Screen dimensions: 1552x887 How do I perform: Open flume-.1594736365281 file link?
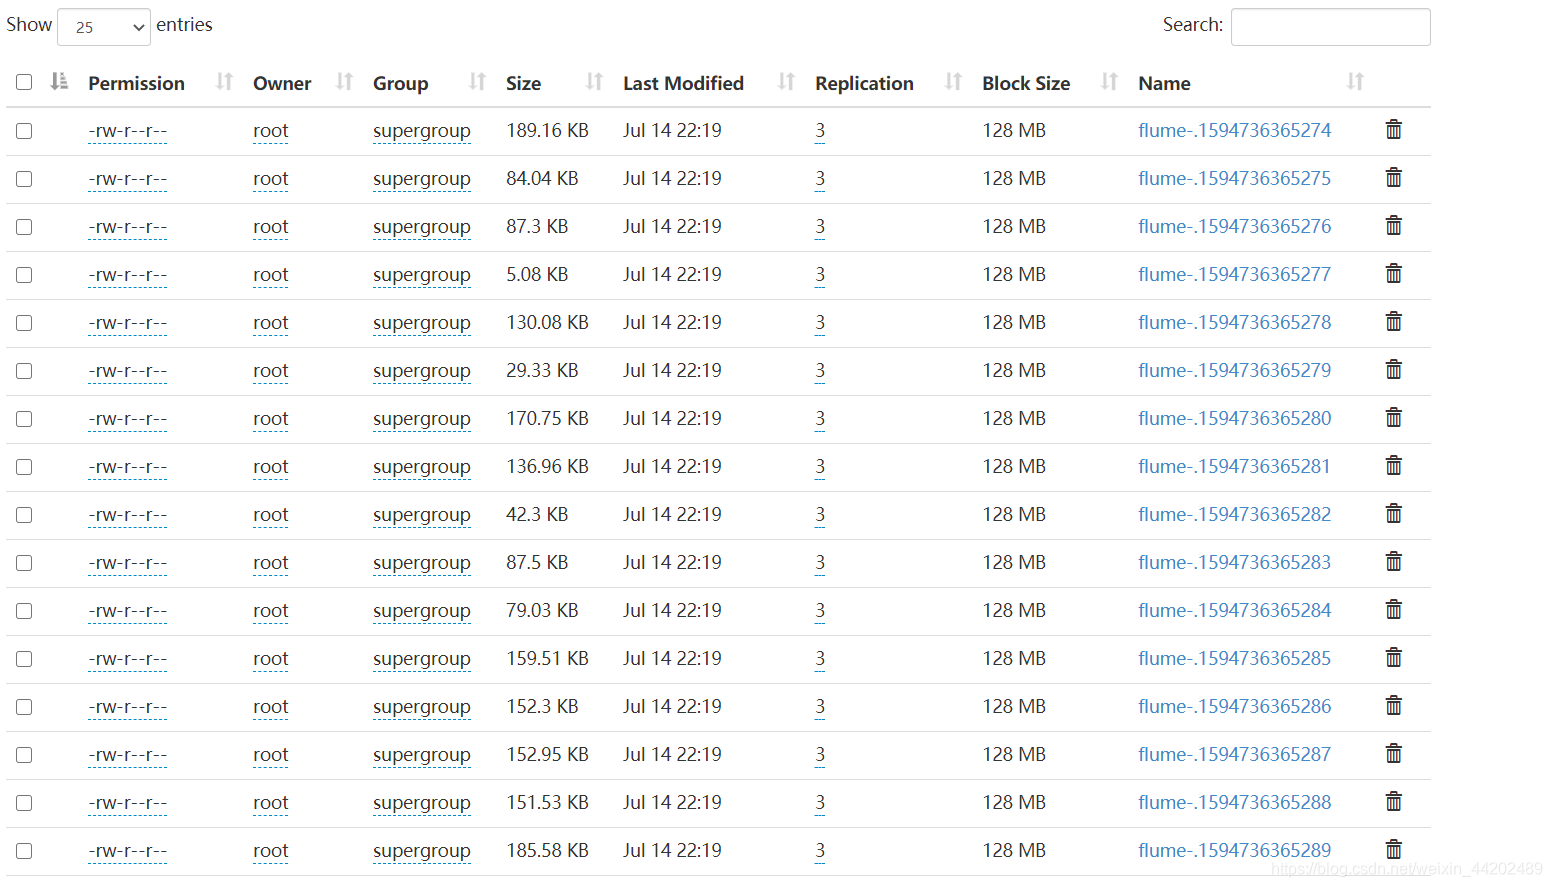(1234, 466)
